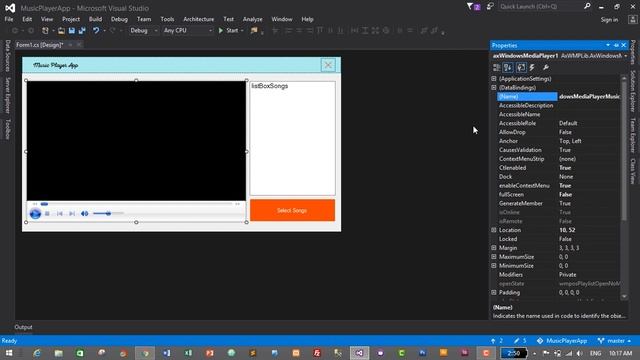
Task: Click the feedback icon beside Quick Launch
Action: pyautogui.click(x=490, y=7)
